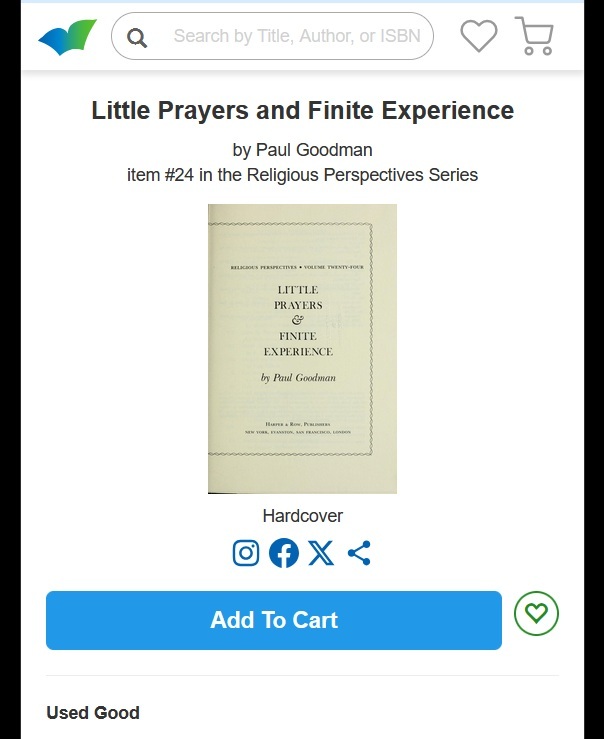Open the wishlist heart in the header

point(479,36)
